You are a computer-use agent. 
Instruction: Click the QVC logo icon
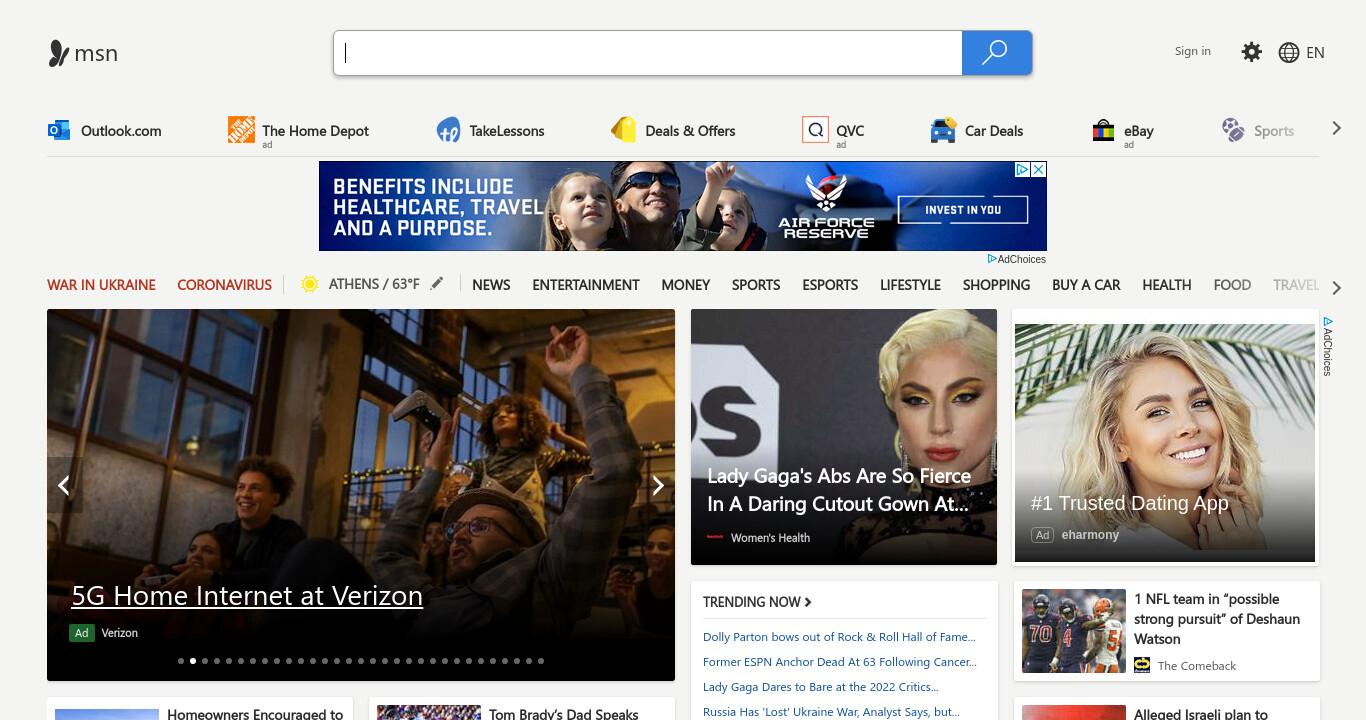coord(815,129)
